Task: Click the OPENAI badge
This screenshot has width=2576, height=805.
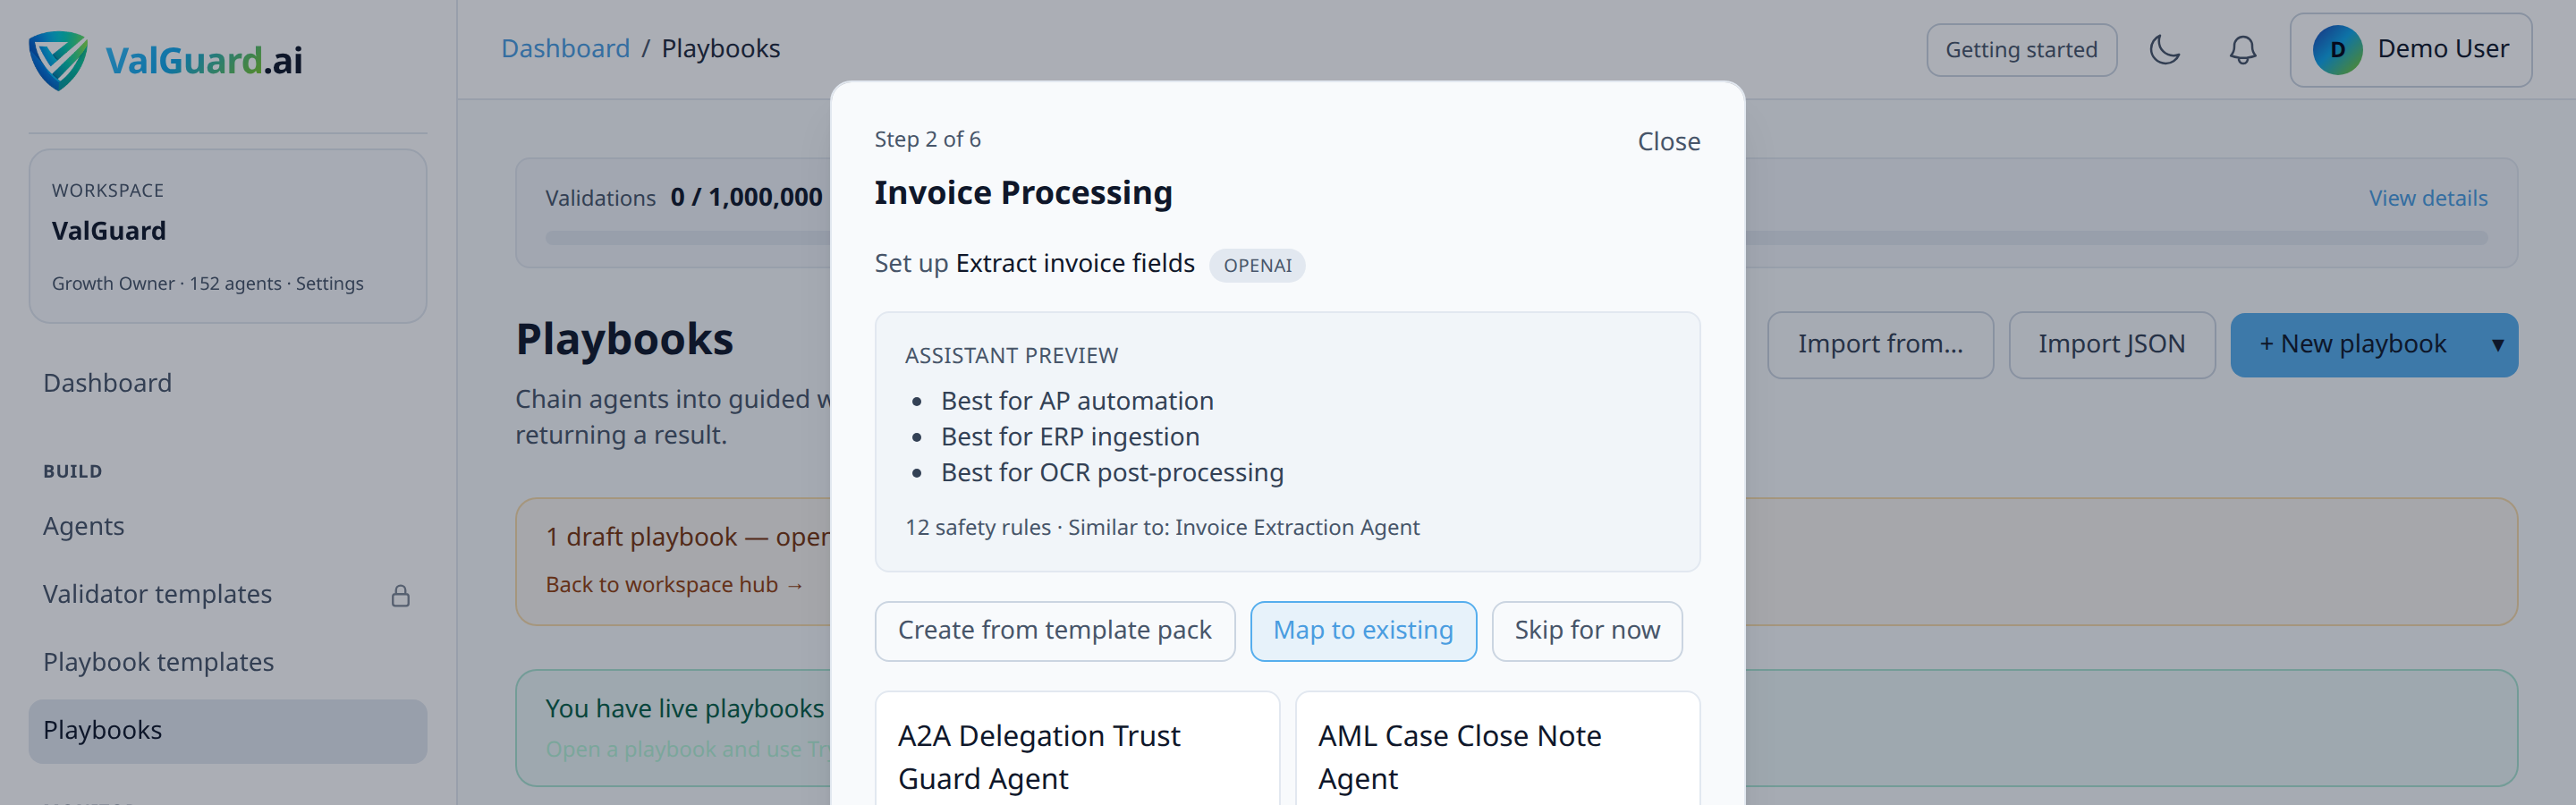Action: coord(1256,266)
